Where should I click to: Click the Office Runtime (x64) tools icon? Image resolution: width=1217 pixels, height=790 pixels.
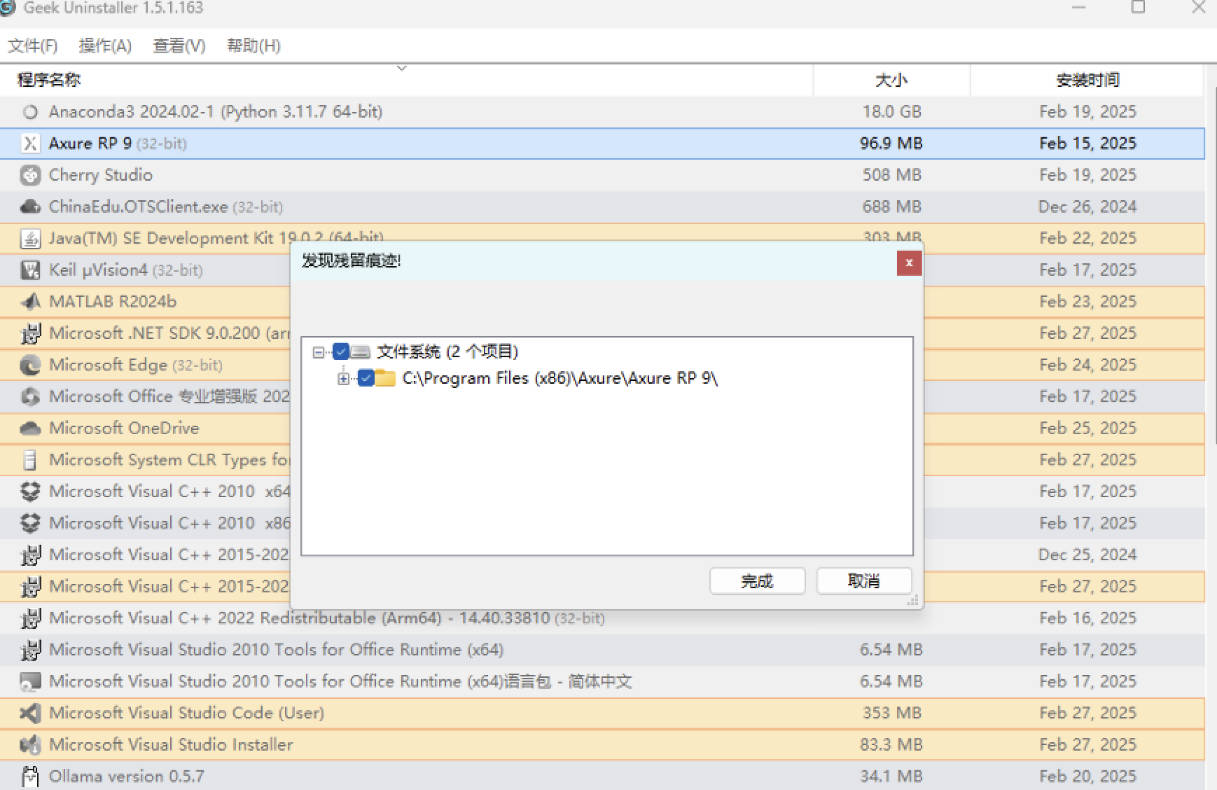coord(30,651)
